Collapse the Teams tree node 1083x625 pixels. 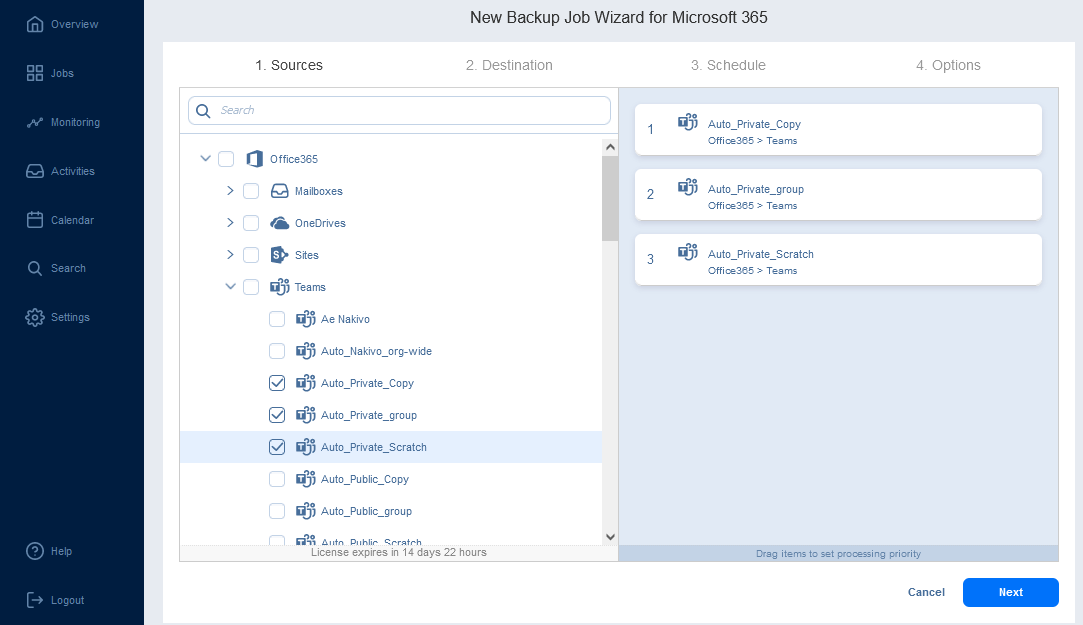(230, 287)
